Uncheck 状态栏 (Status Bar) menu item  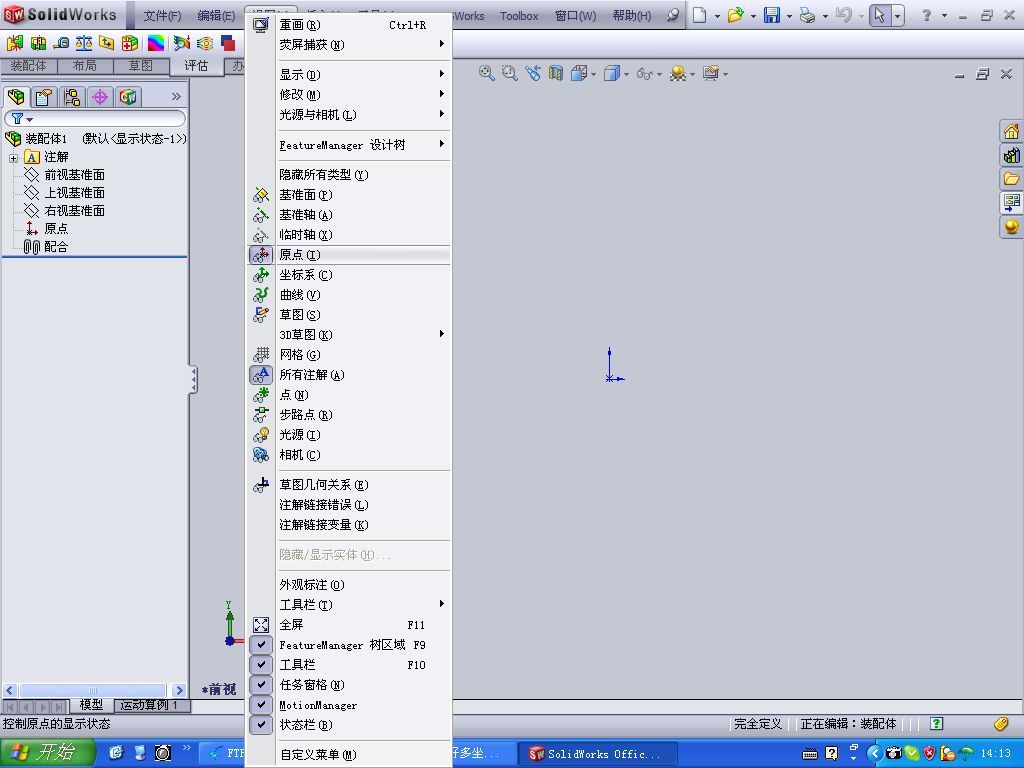coord(350,725)
